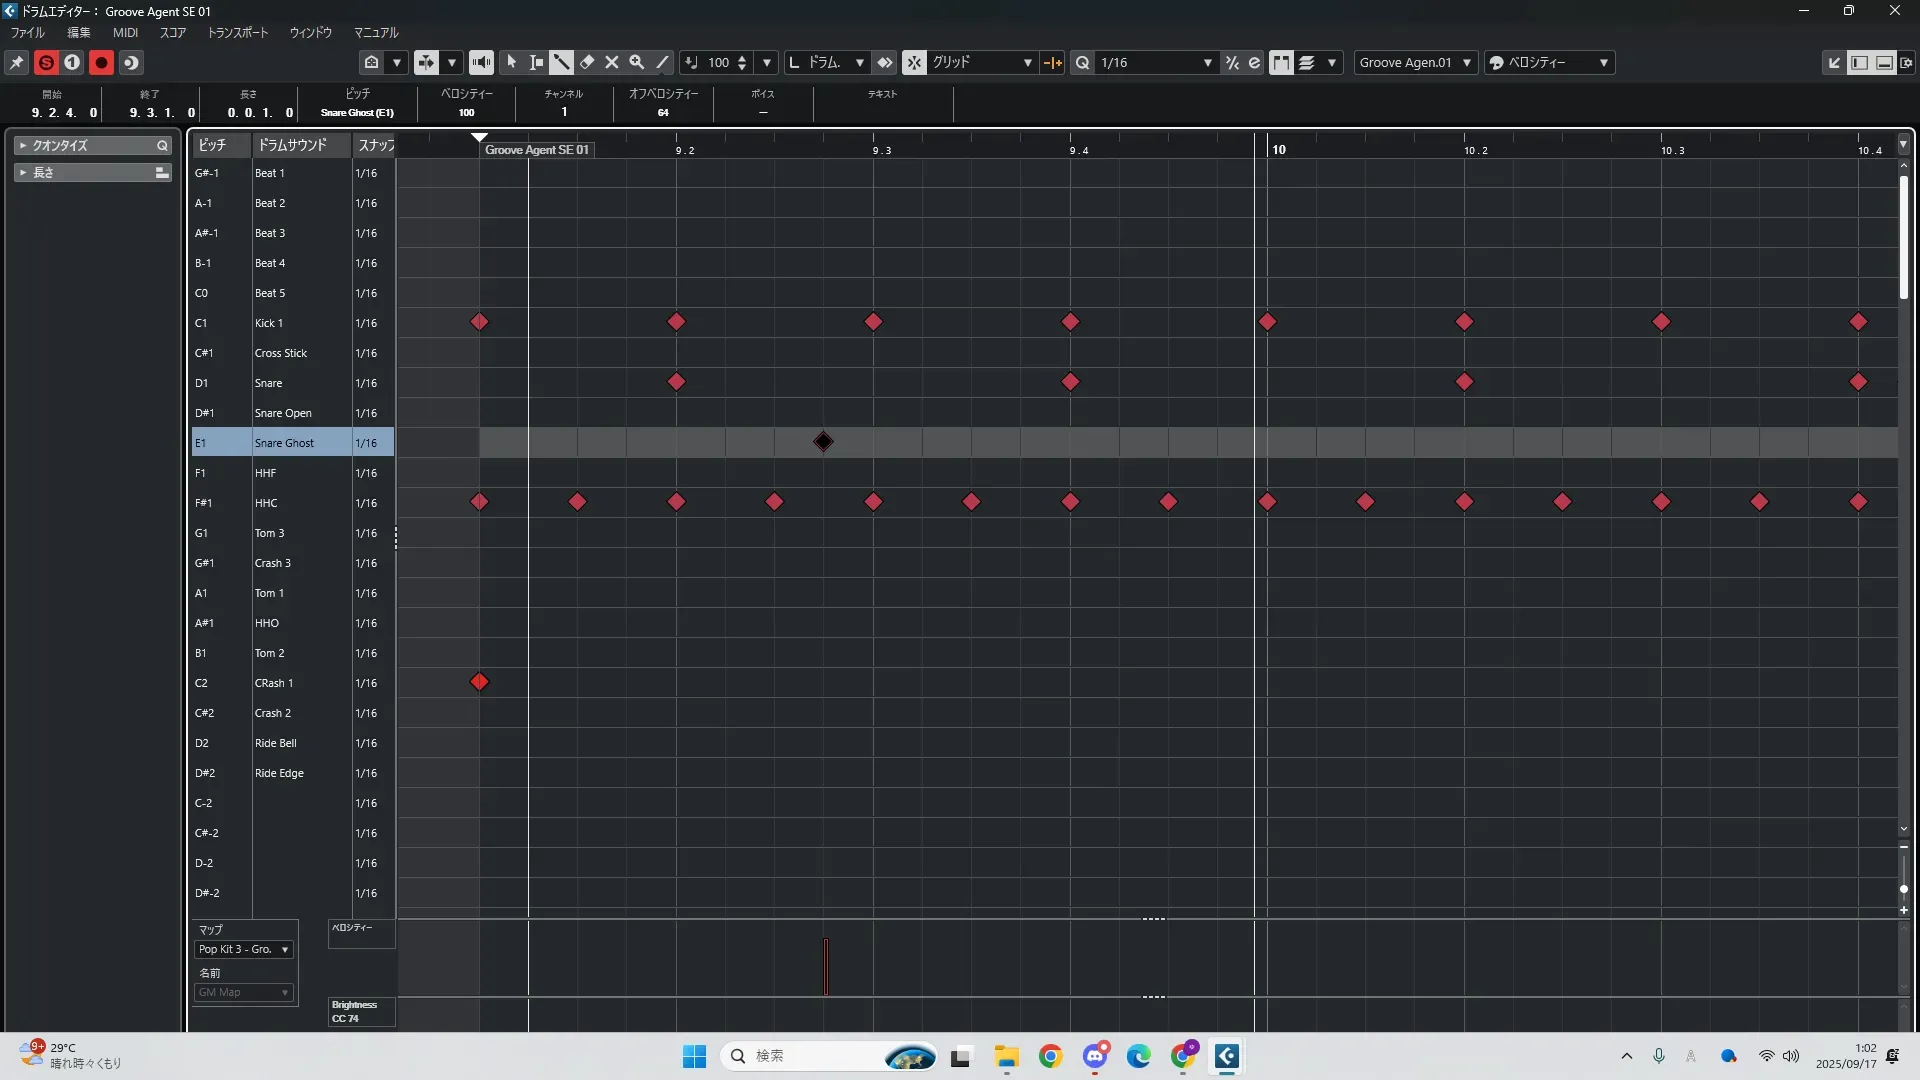Select the Mute tool
Viewport: 1920px width, 1080px height.
(x=612, y=62)
